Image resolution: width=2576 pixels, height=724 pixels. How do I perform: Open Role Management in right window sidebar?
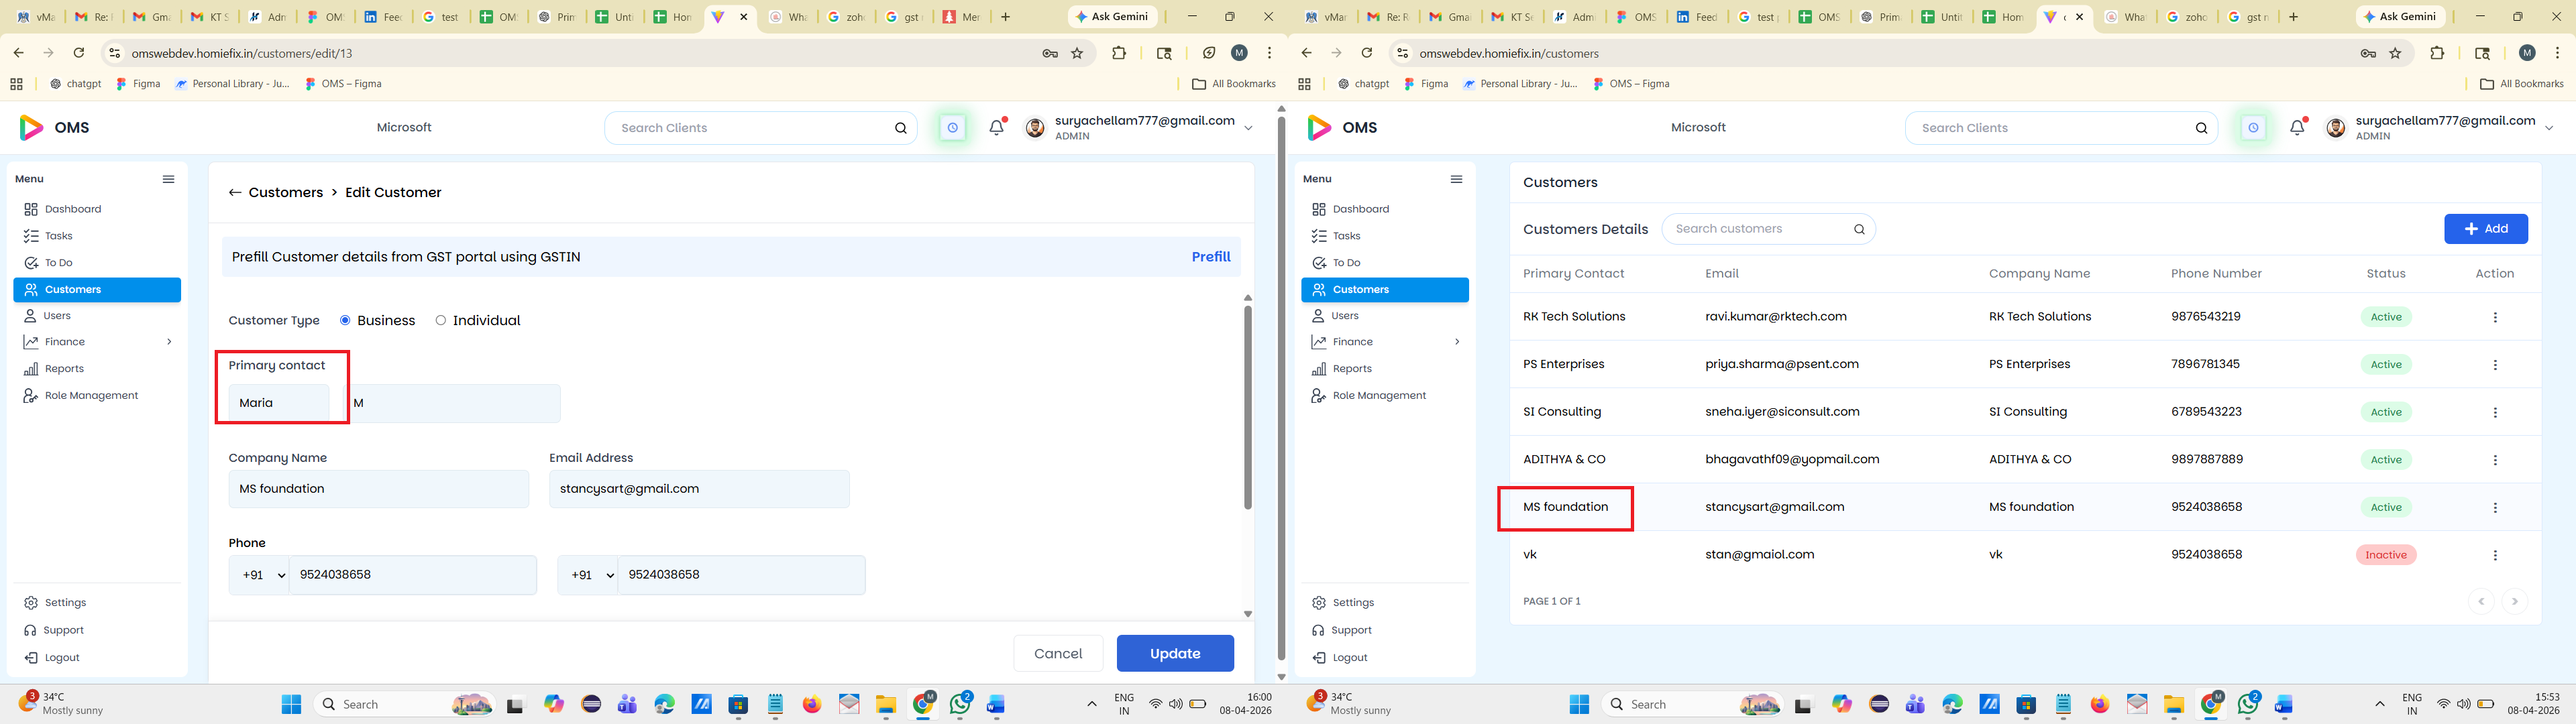(x=1379, y=396)
